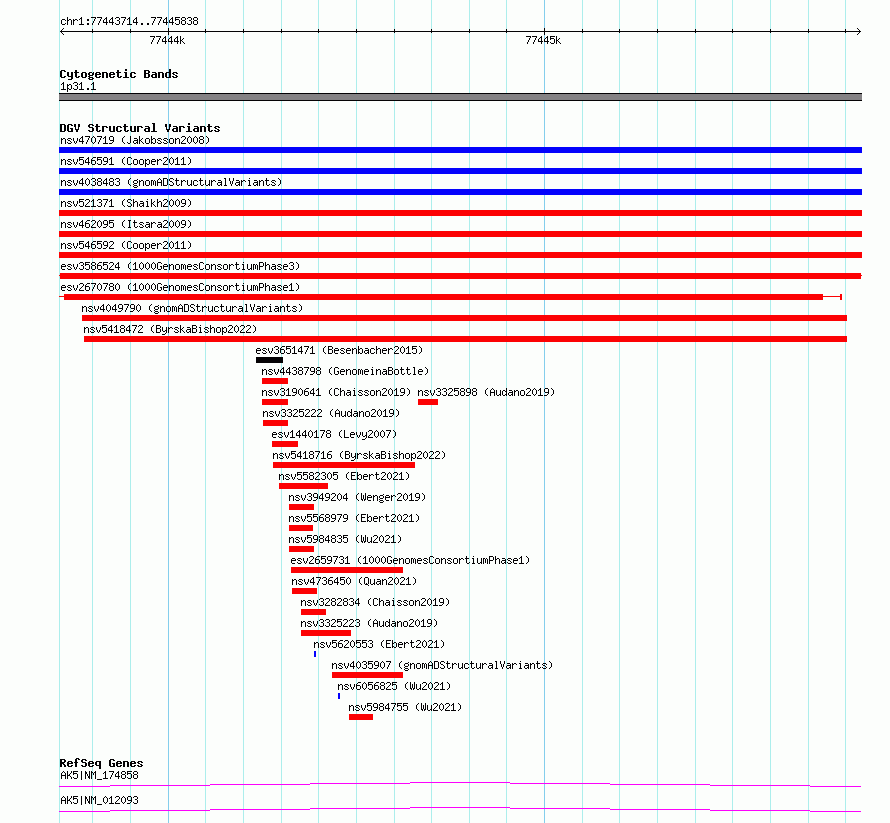
Task: Click the magenta line for AK5|NM_174858
Action: click(x=460, y=784)
